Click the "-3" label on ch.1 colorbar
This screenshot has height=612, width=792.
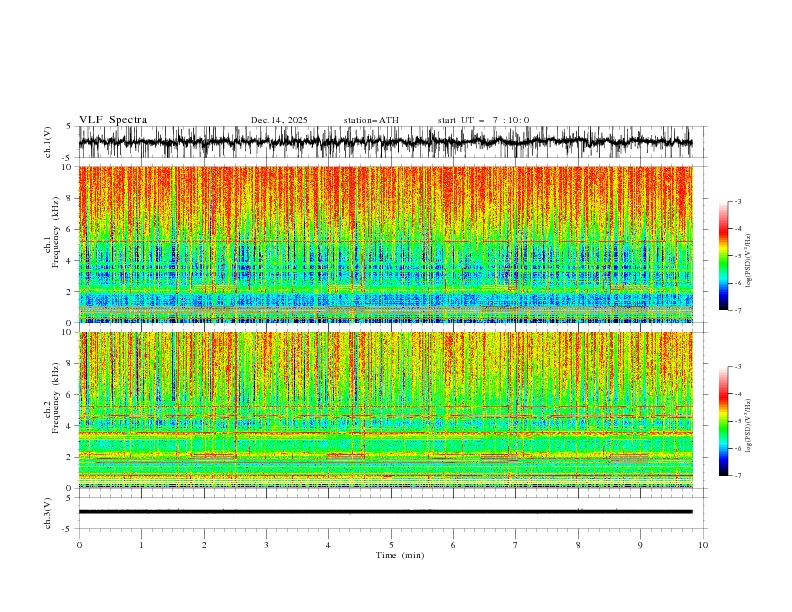(738, 201)
